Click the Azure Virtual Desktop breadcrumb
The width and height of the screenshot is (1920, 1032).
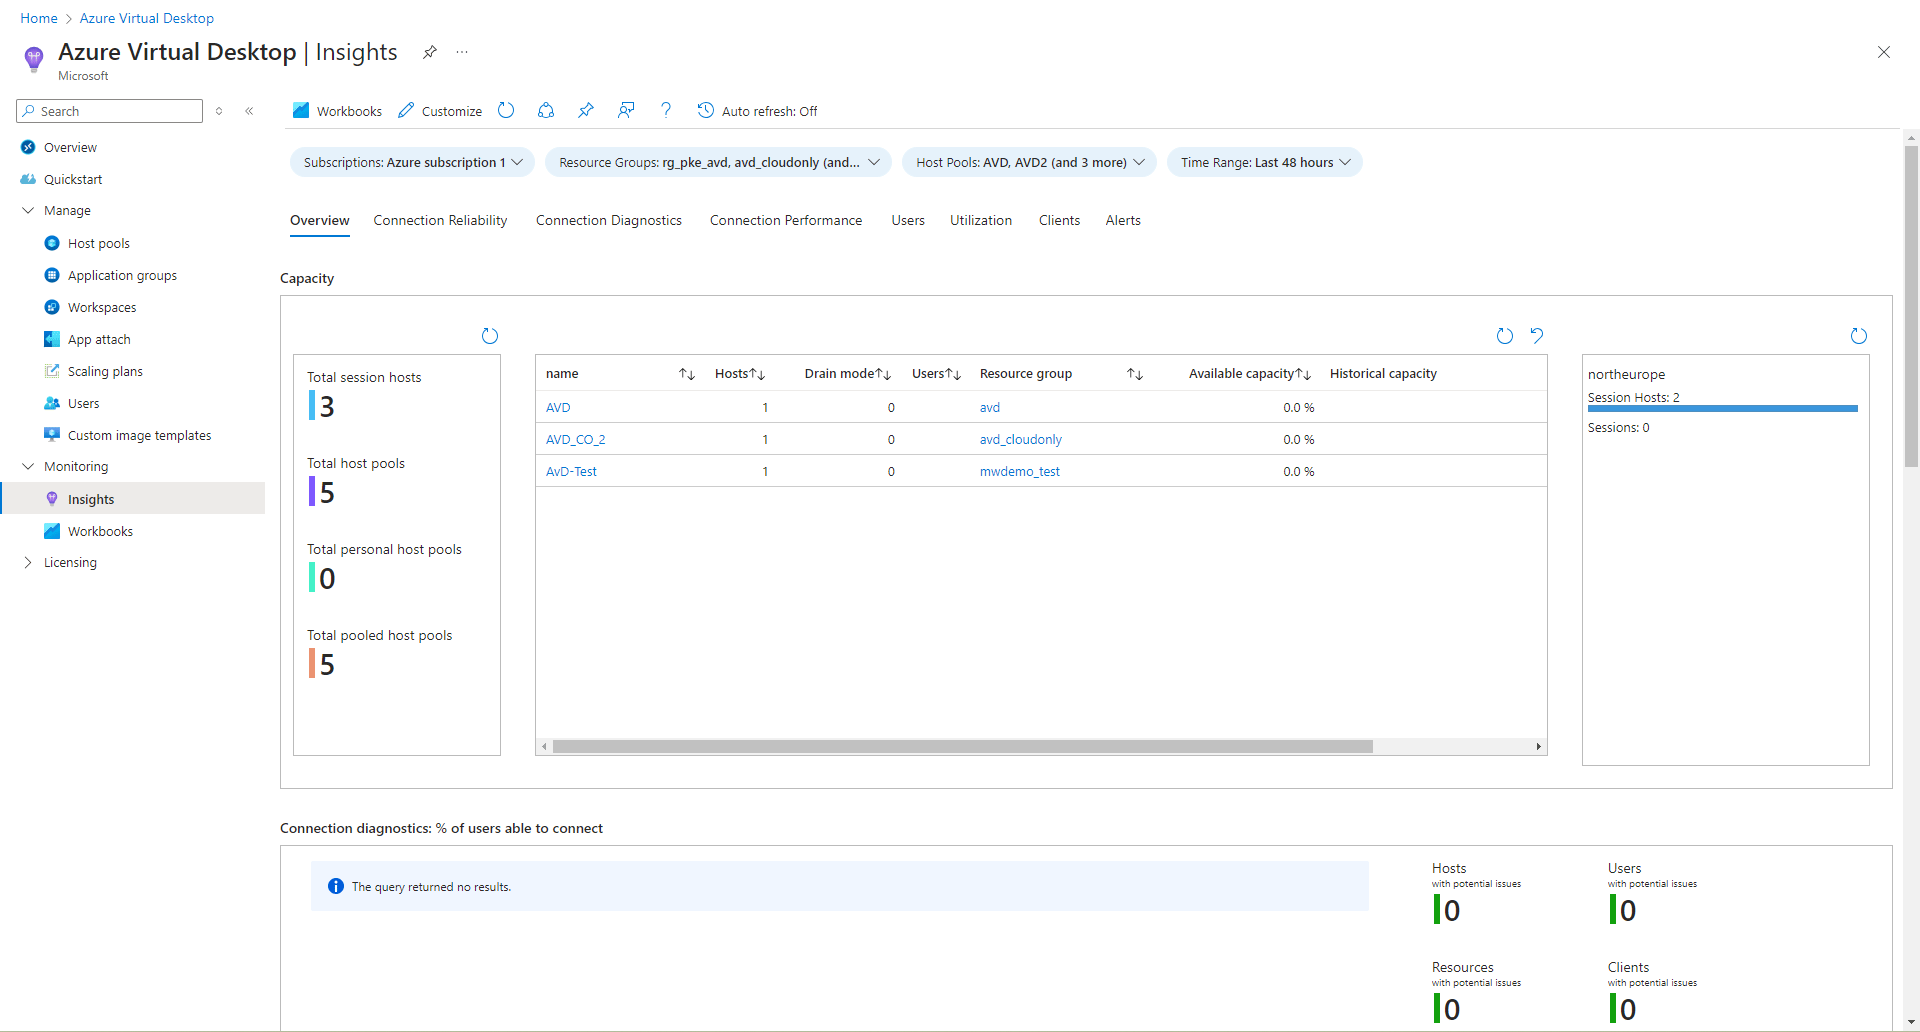[147, 18]
